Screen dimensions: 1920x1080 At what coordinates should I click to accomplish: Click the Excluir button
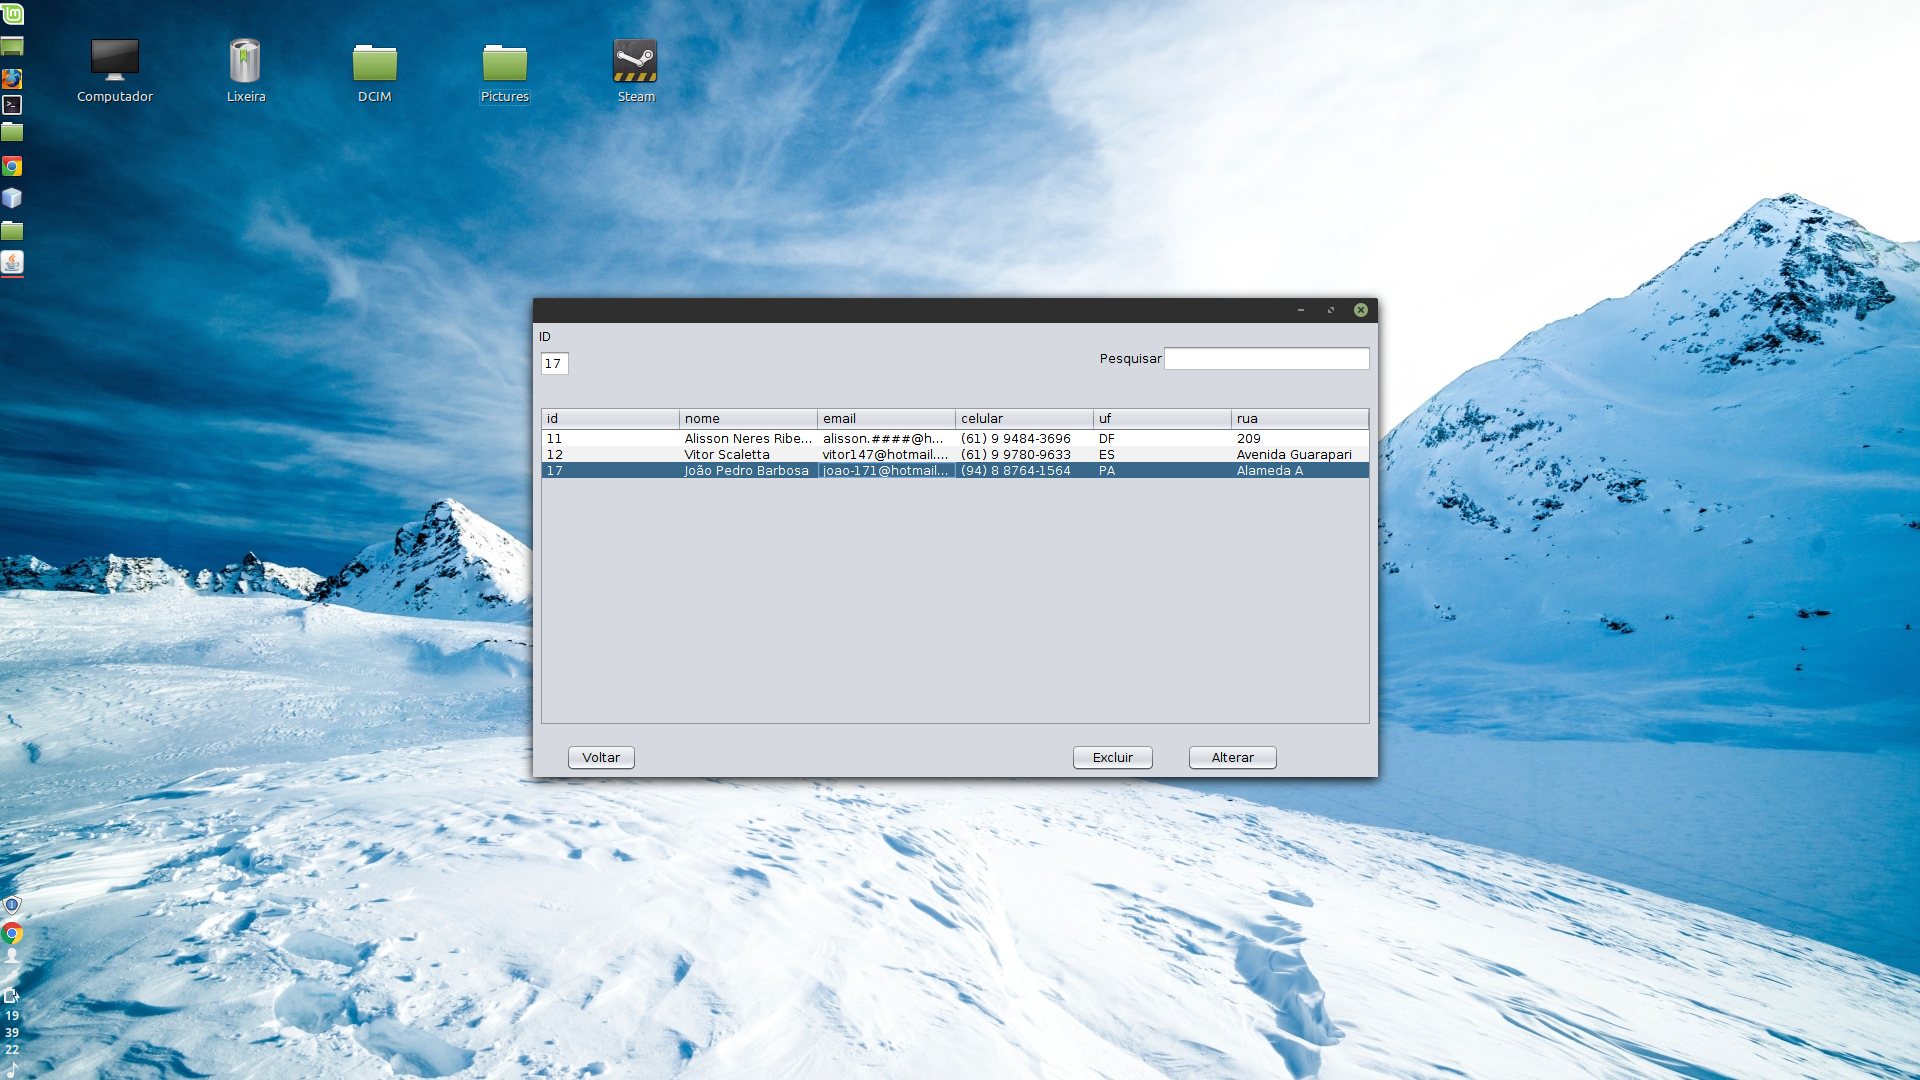point(1112,757)
